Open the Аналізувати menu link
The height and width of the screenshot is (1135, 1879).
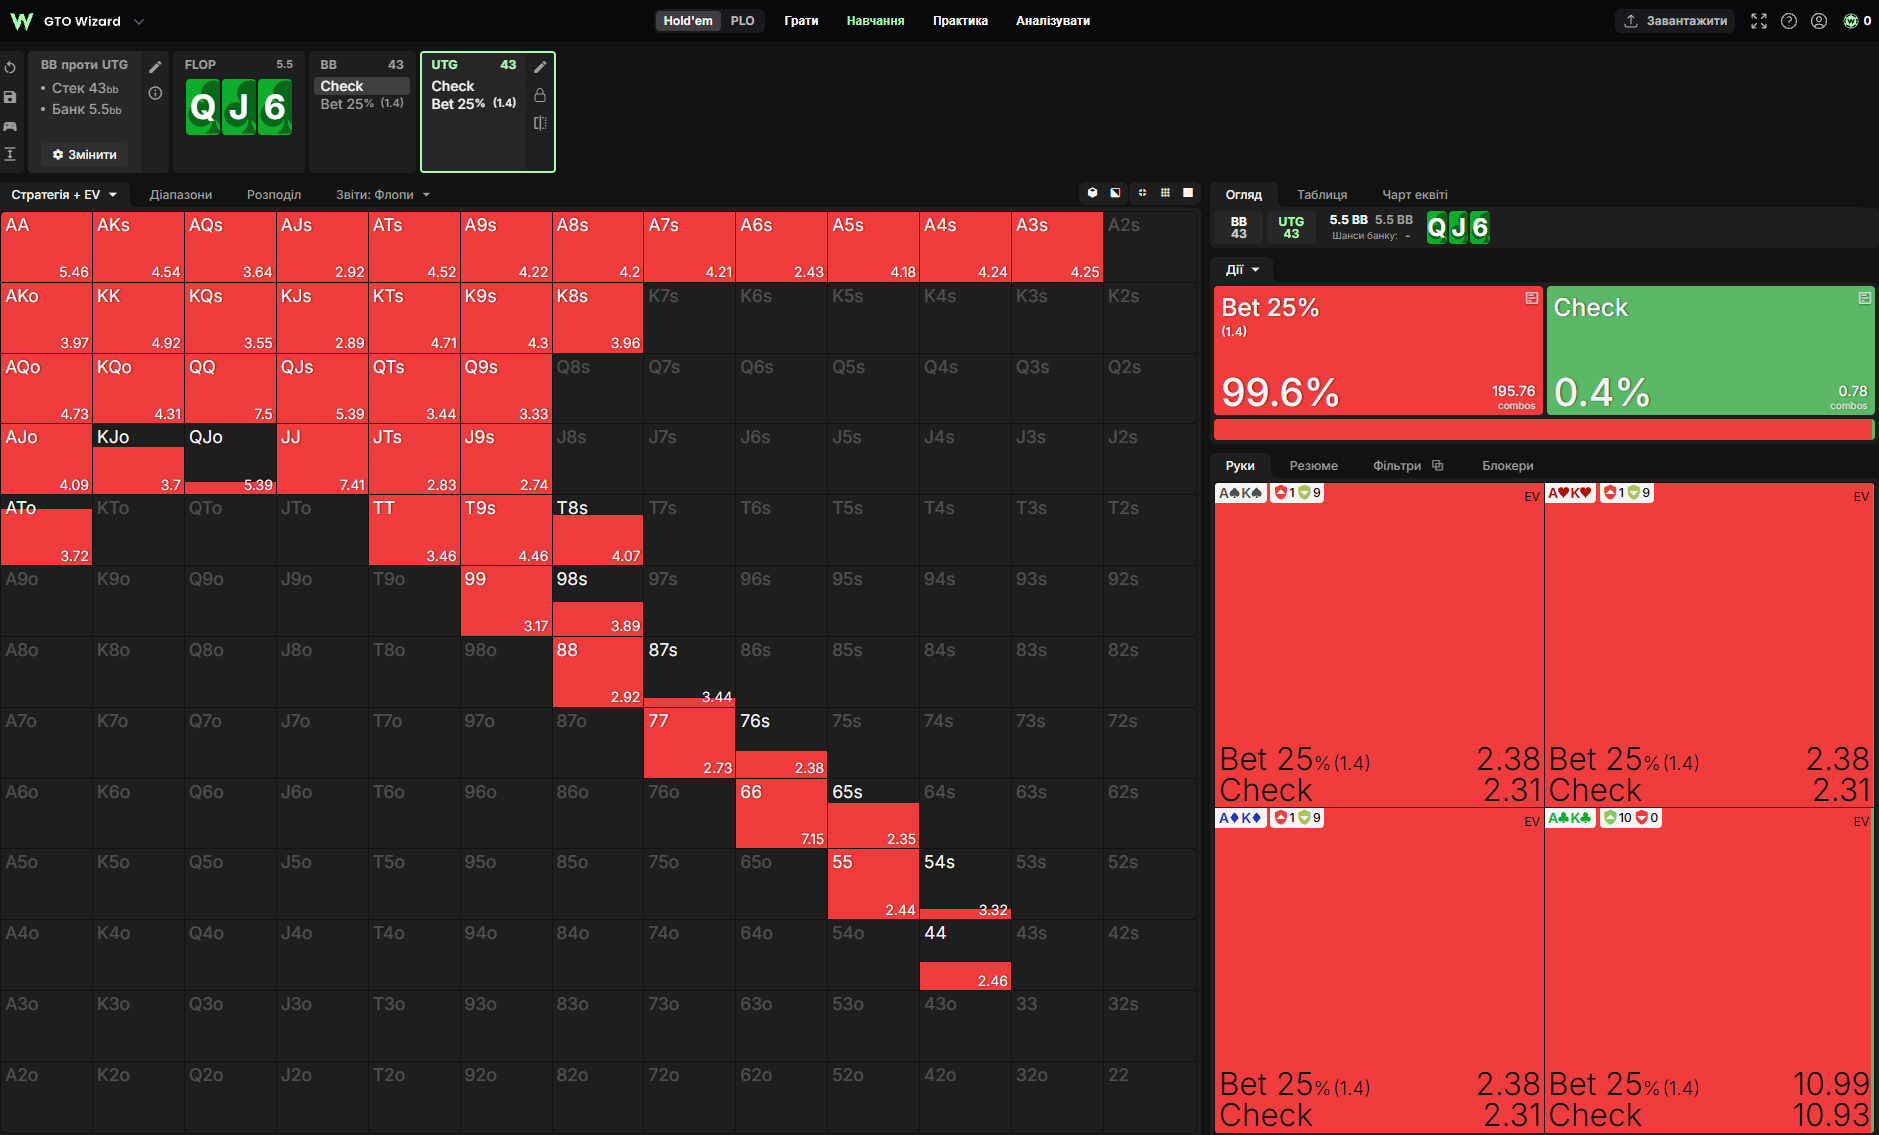1053,21
